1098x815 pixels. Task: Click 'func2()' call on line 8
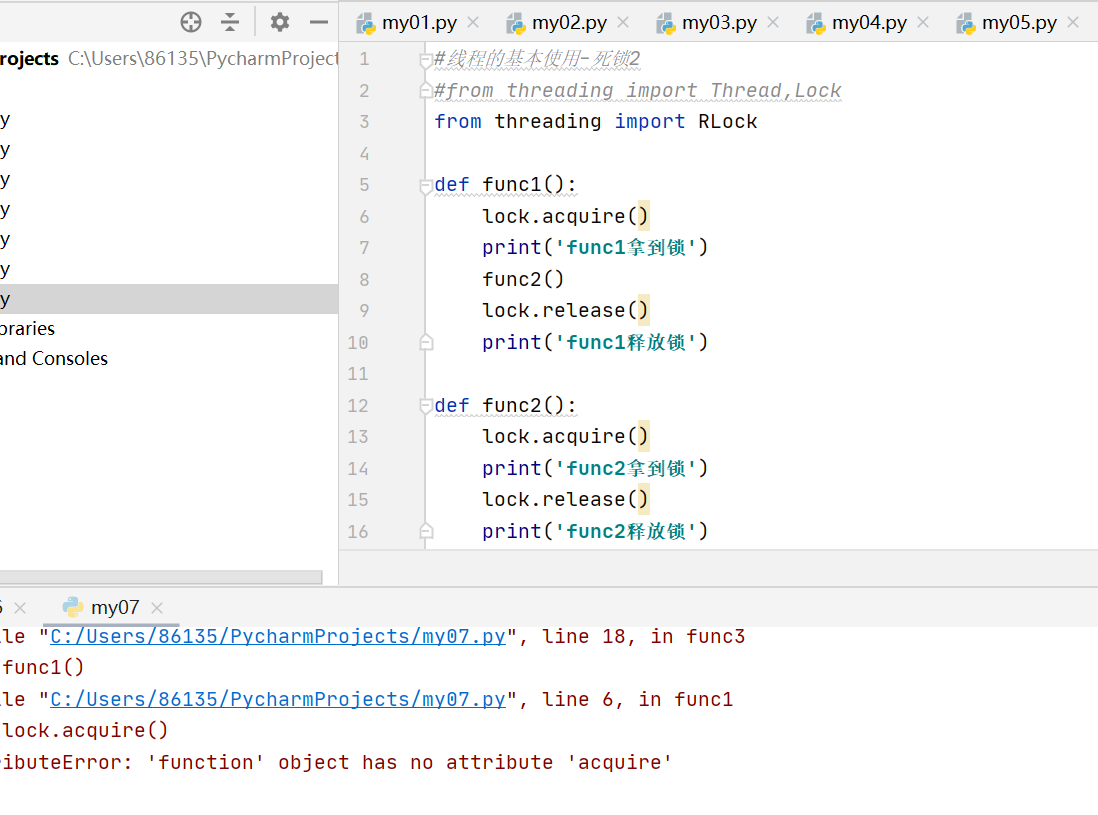(x=522, y=279)
